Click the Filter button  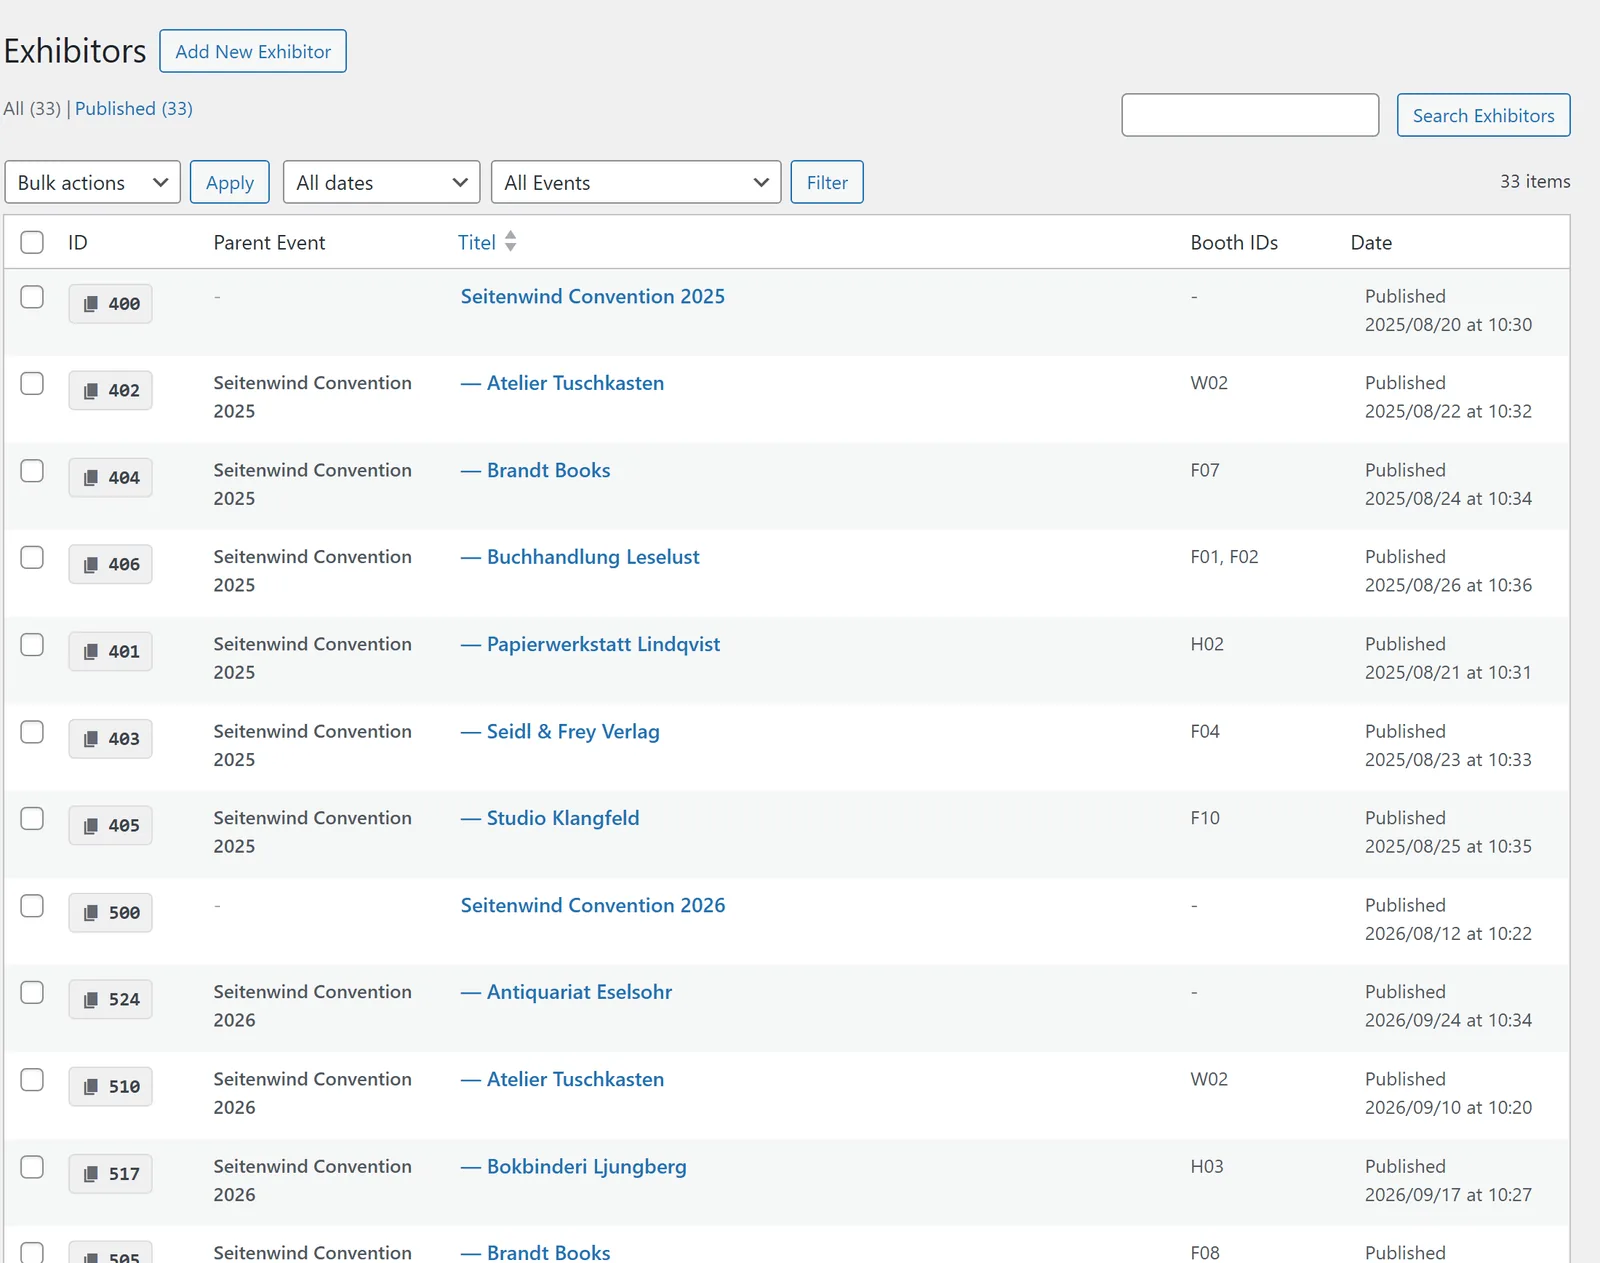(x=827, y=182)
